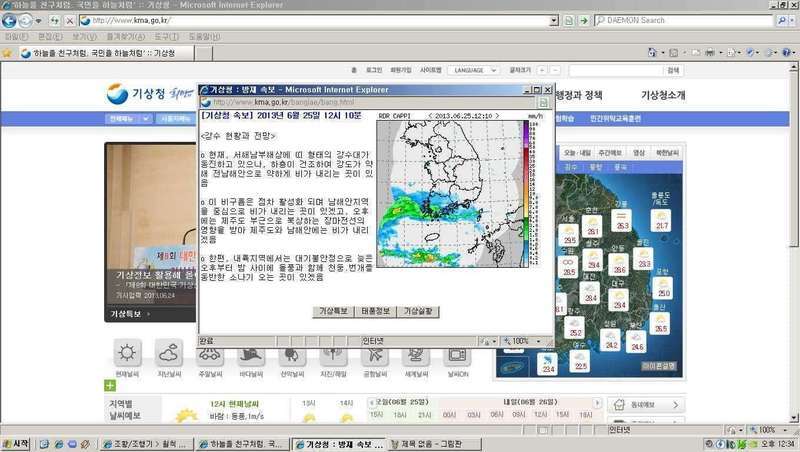Open the 주말날씨 car icon
Screen dimensions: 800x452
(x=210, y=357)
